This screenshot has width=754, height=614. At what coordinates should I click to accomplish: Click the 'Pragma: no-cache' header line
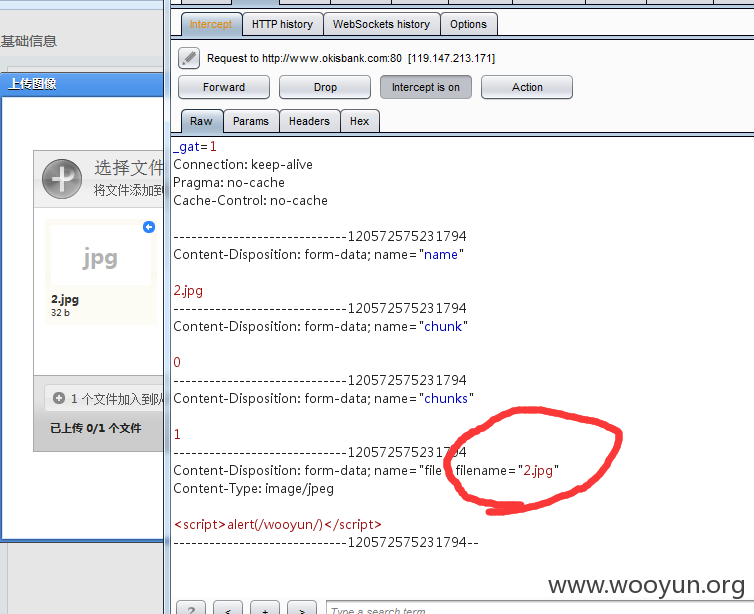coord(229,183)
